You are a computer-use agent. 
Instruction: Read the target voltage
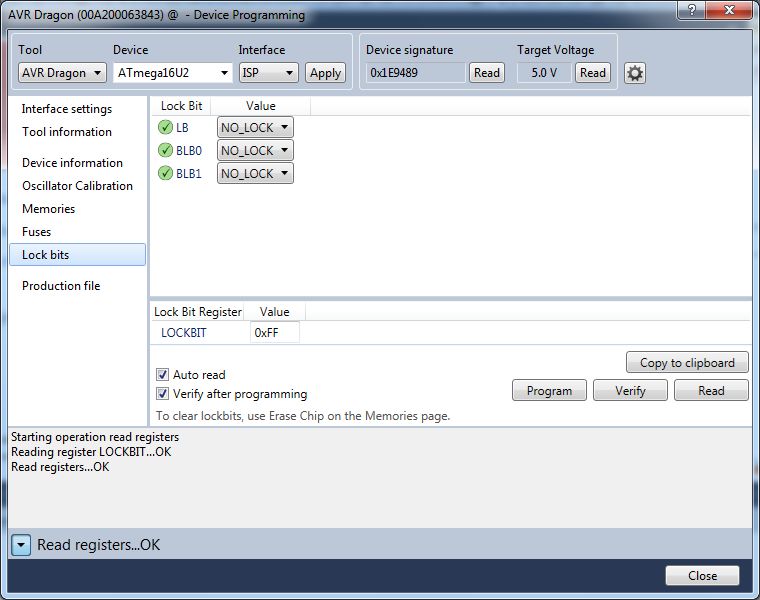(x=593, y=73)
